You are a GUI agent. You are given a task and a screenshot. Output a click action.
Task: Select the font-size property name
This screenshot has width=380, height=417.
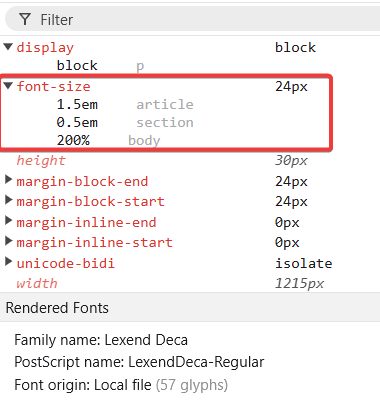[x=53, y=87]
